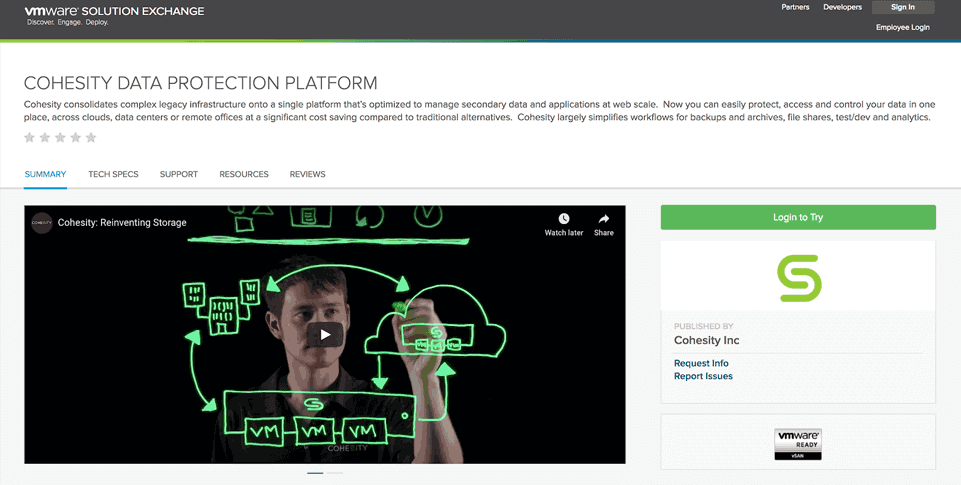Click the Sign In button
The image size is (961, 485).
[x=902, y=7]
